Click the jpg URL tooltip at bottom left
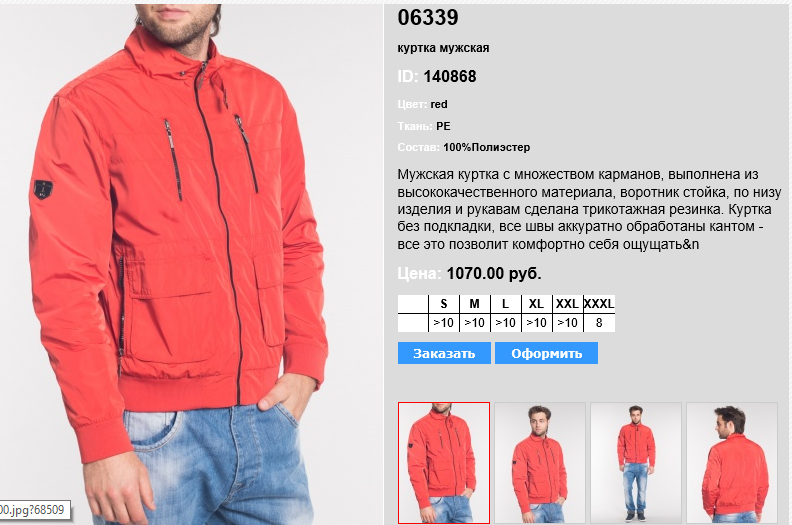Screen dimensions: 792x525 pos(34,509)
